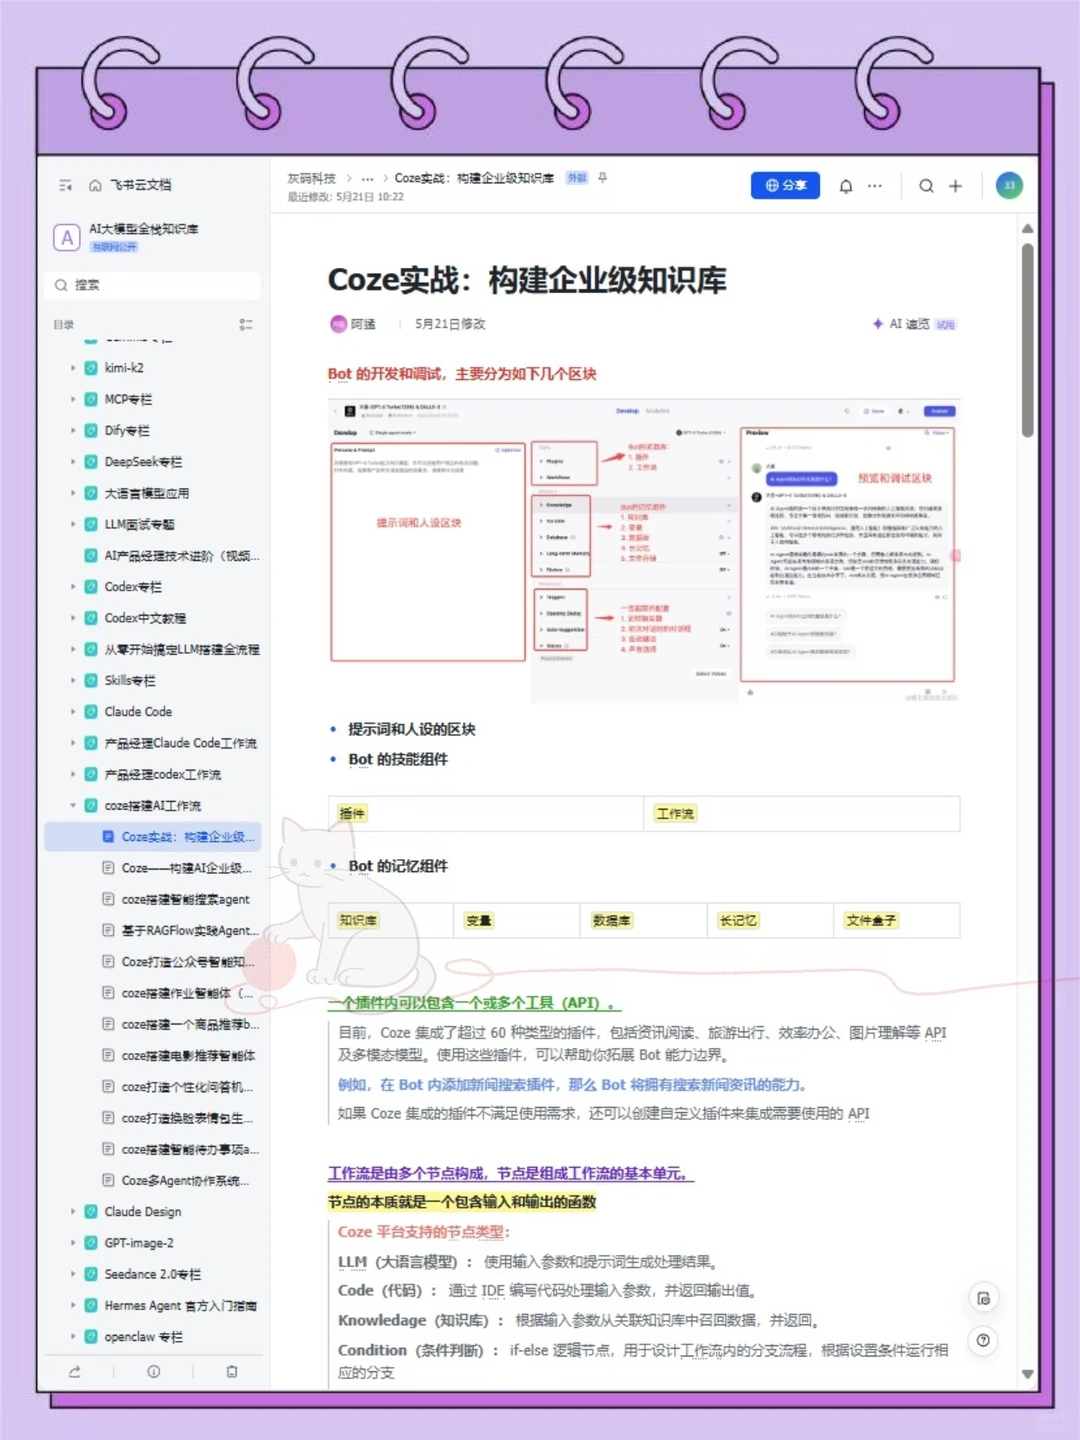Click the 文件盒子 table cell

[x=897, y=920]
